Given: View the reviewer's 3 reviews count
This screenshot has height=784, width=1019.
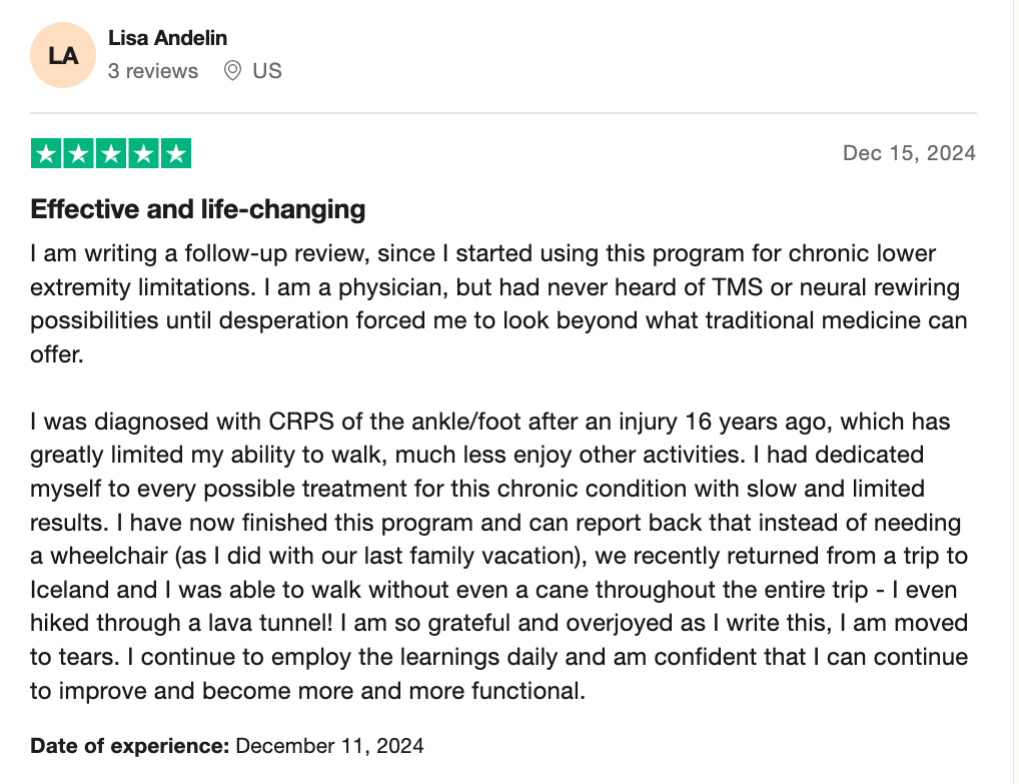Looking at the screenshot, I should pyautogui.click(x=153, y=71).
